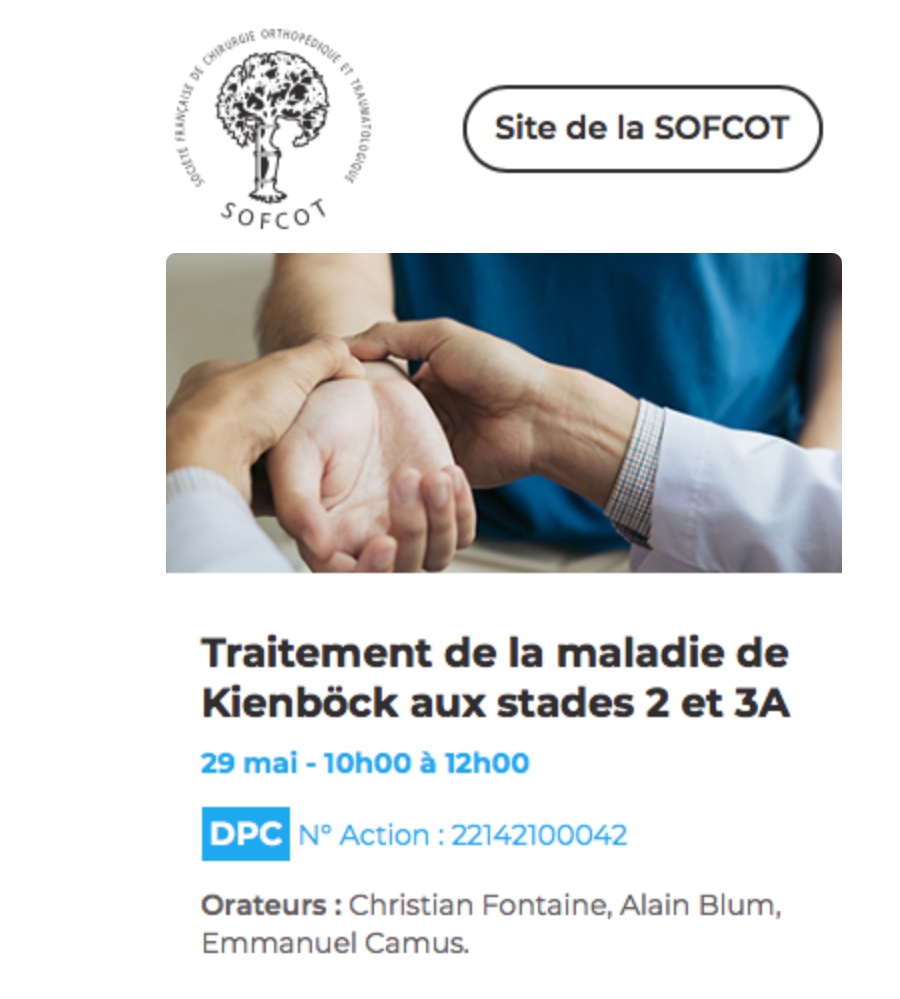Select speaker Emmanuel Camus
The image size is (900, 999).
coord(335,943)
